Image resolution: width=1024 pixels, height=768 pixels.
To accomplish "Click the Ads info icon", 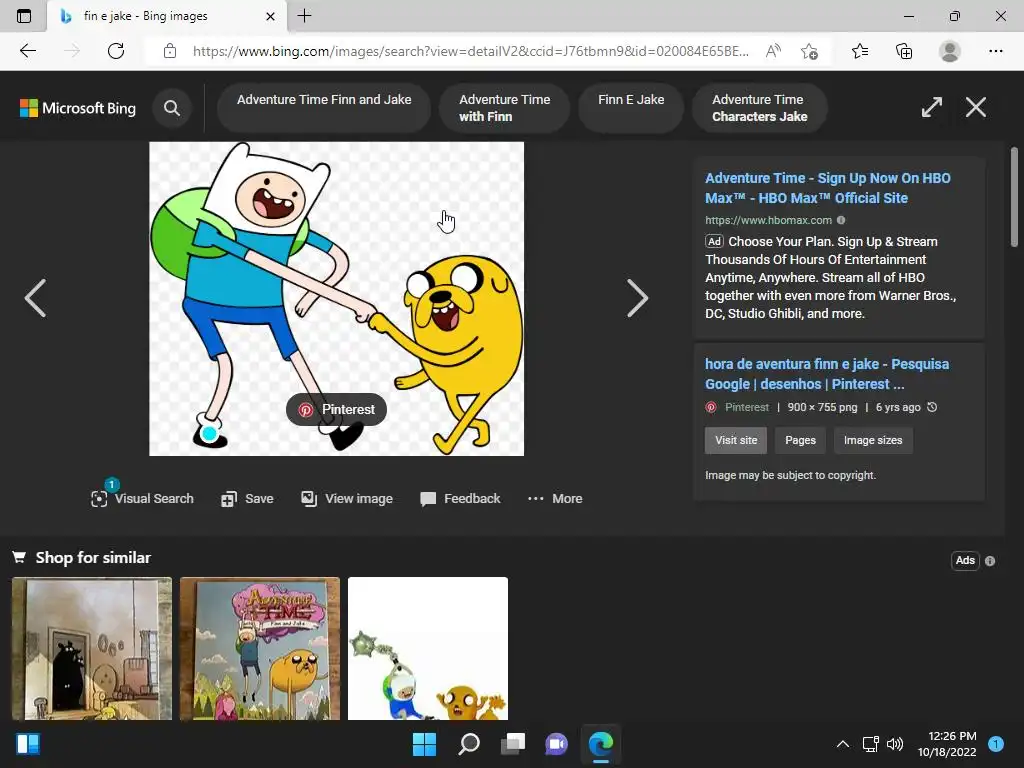I will tap(990, 561).
